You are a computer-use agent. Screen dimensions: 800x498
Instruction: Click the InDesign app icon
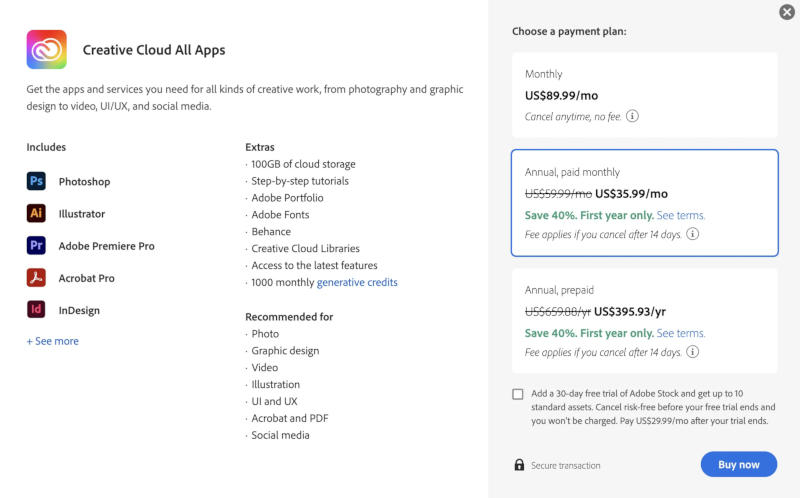pos(36,310)
